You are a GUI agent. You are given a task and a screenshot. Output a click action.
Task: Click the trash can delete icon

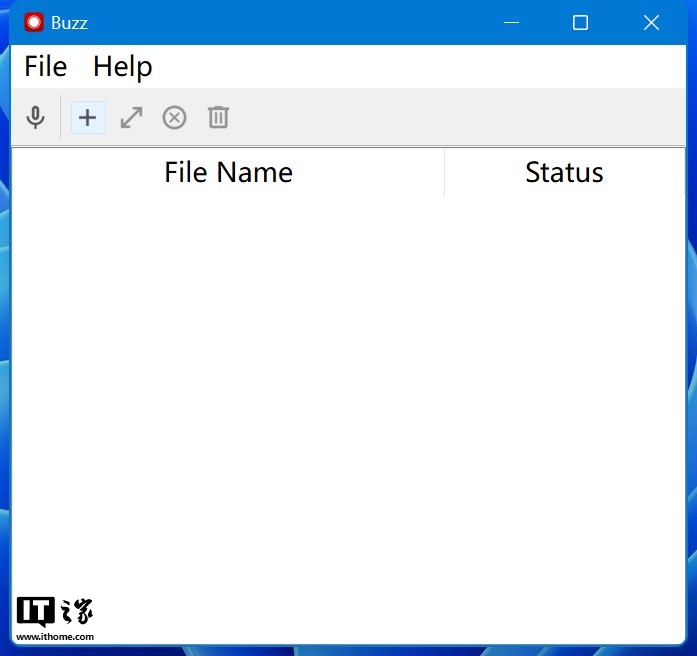pos(218,118)
